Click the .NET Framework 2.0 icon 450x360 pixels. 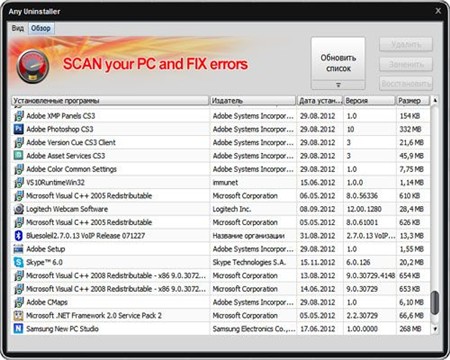tap(18, 316)
